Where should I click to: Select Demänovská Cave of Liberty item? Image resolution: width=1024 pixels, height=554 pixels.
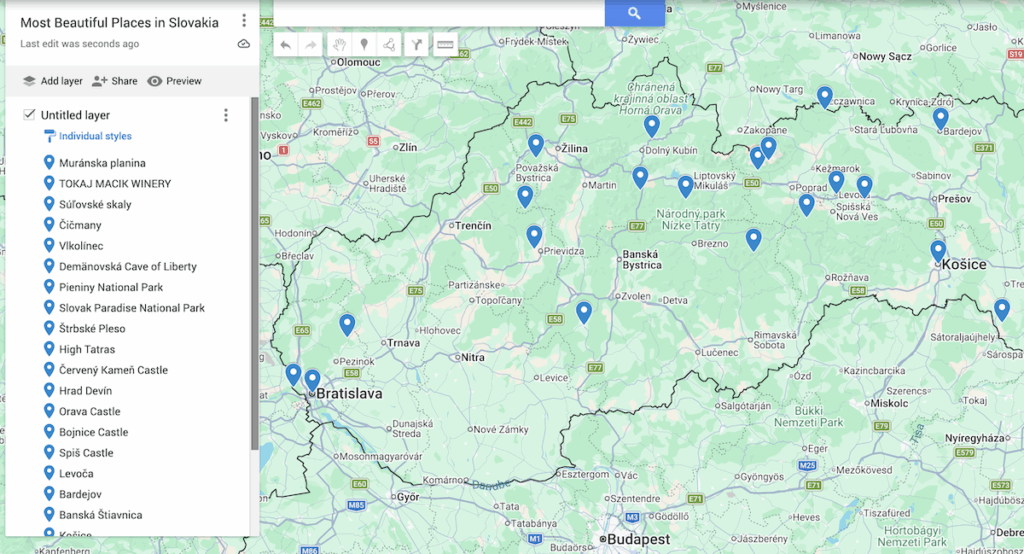click(128, 267)
